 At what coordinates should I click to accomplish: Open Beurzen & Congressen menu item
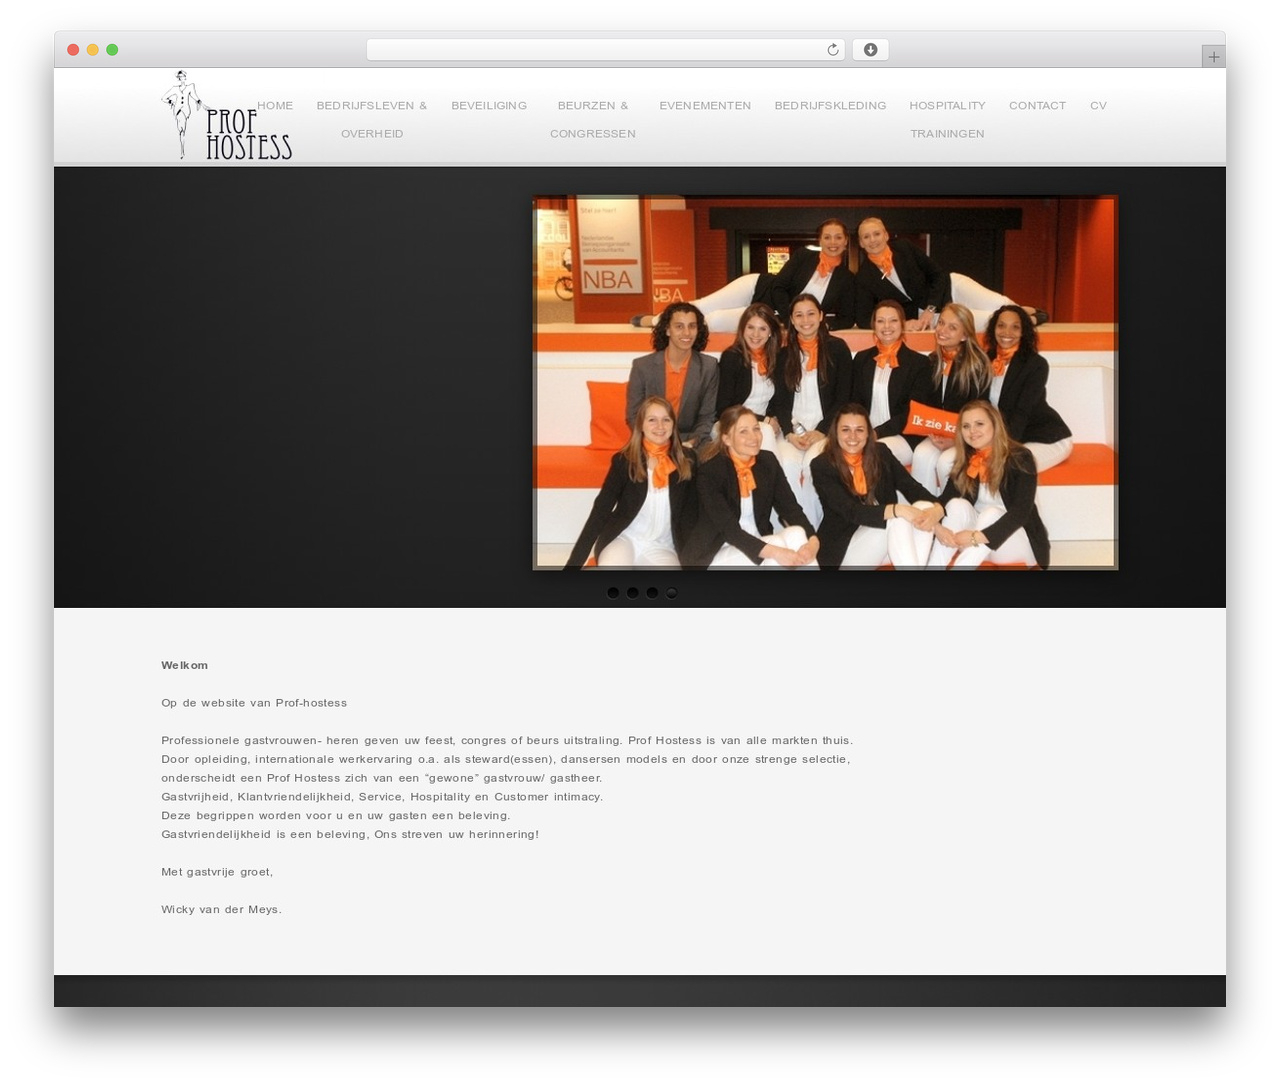(x=593, y=119)
